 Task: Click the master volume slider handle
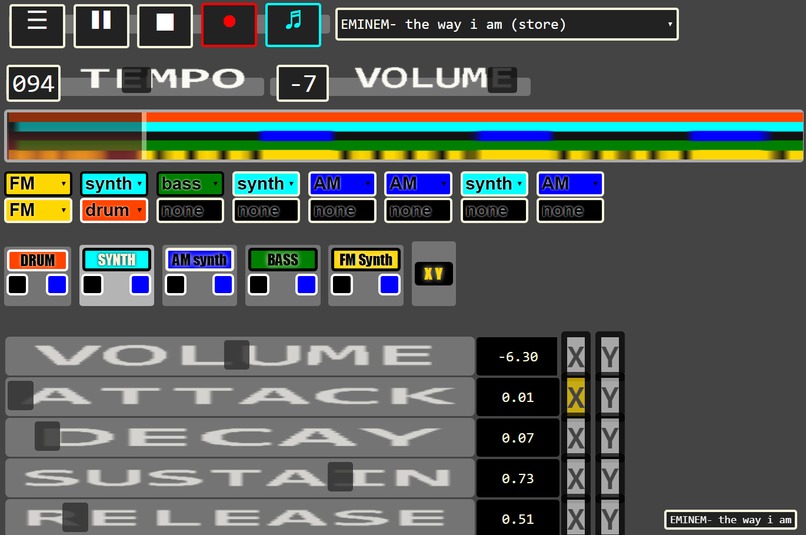502,80
